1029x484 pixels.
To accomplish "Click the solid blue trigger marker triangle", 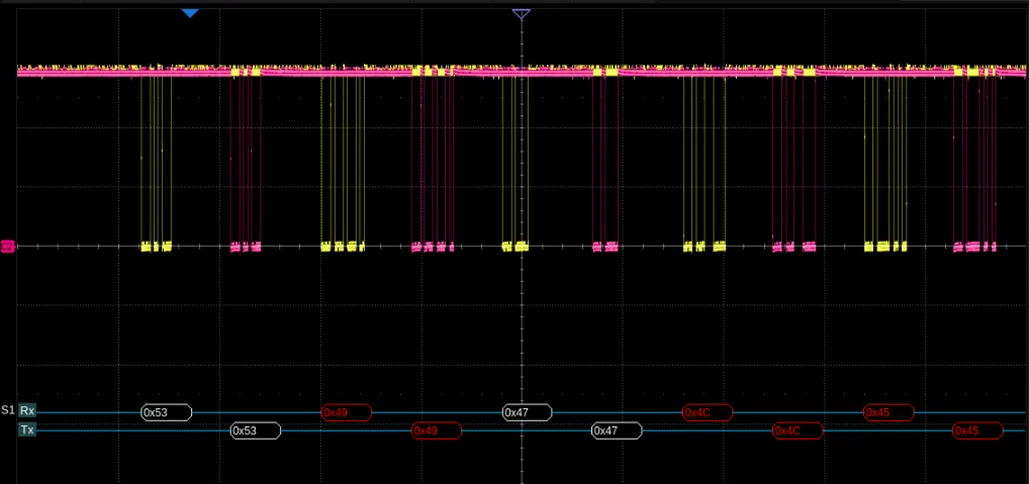I will [190, 13].
